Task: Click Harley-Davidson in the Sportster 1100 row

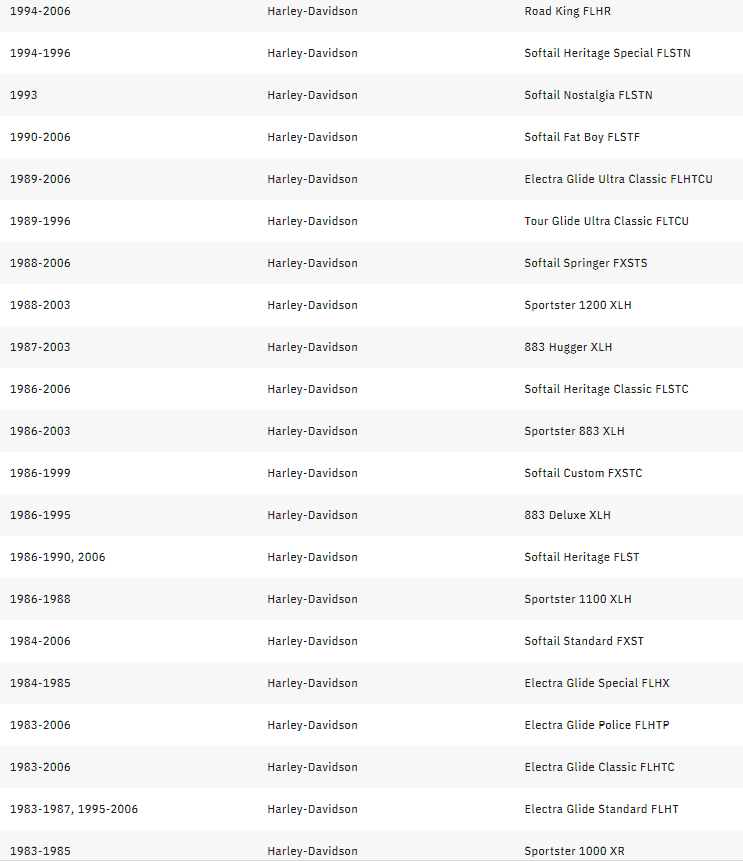Action: 312,599
